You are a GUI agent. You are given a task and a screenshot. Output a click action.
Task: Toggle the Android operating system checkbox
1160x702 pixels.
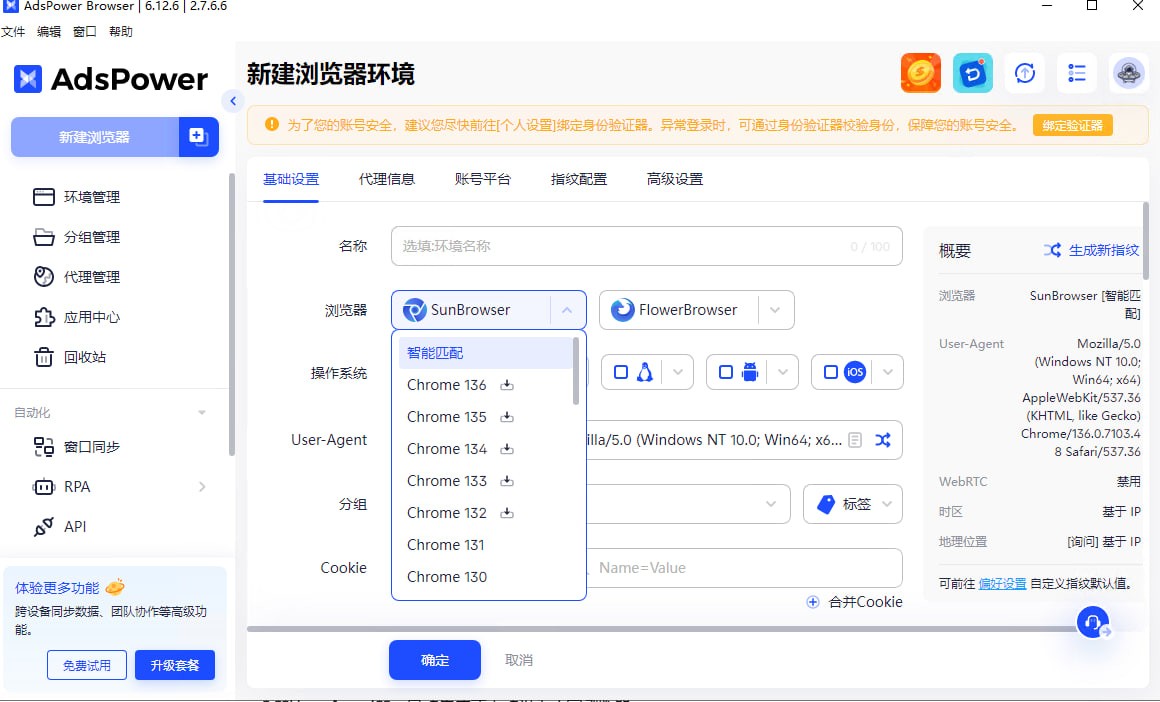[726, 372]
